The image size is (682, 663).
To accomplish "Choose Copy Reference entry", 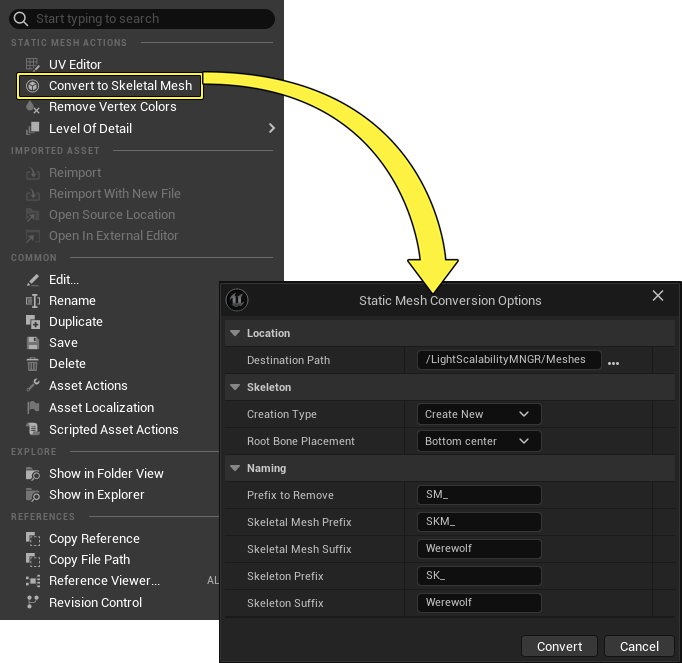I will click(x=94, y=539).
